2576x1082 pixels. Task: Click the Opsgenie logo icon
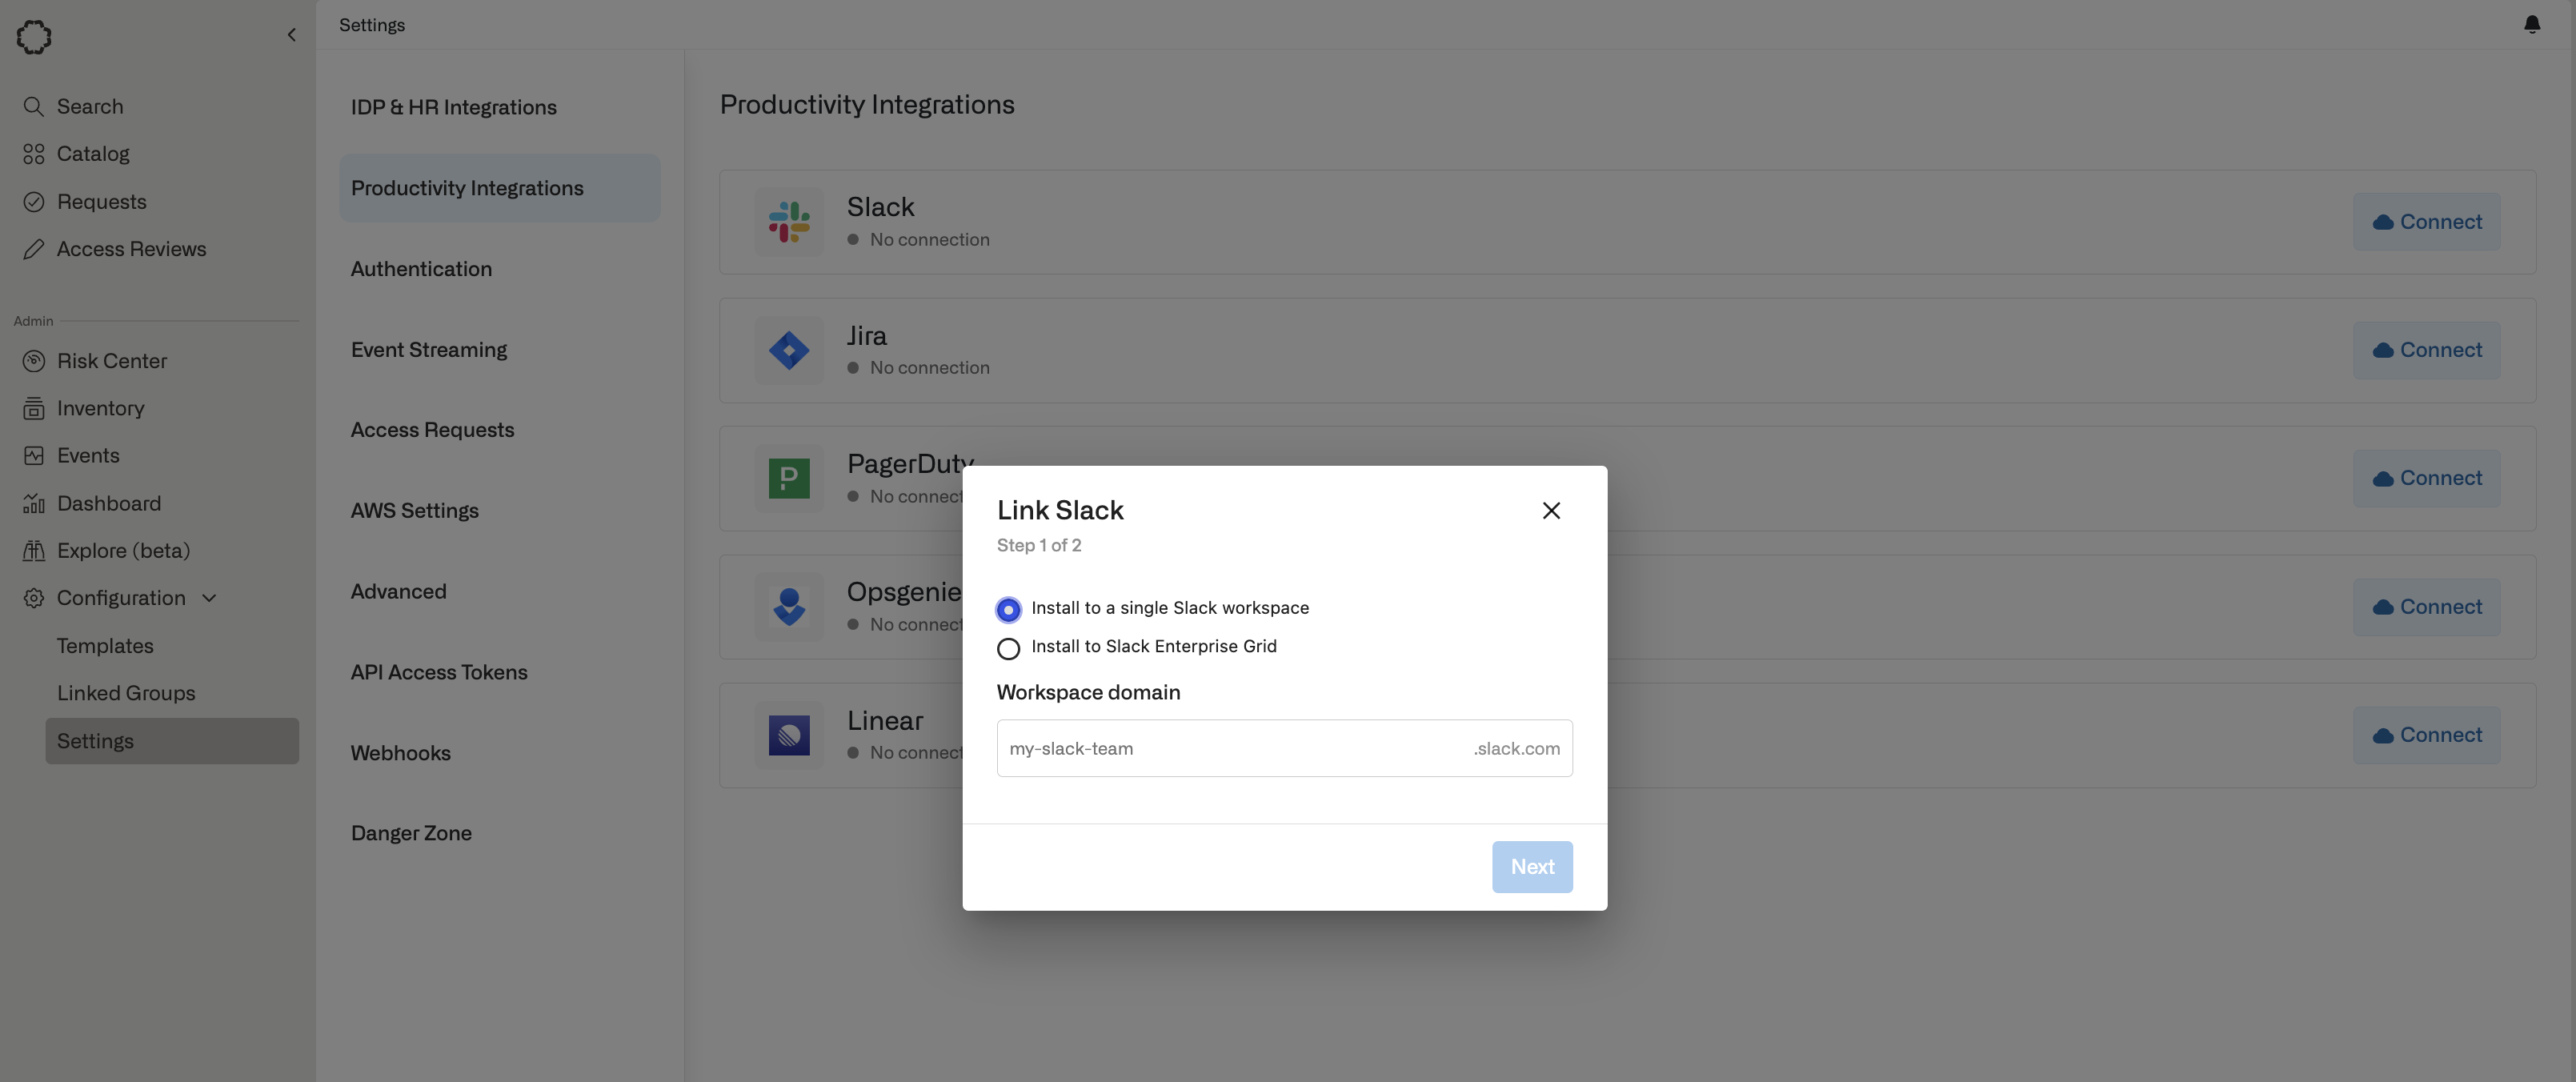788,607
